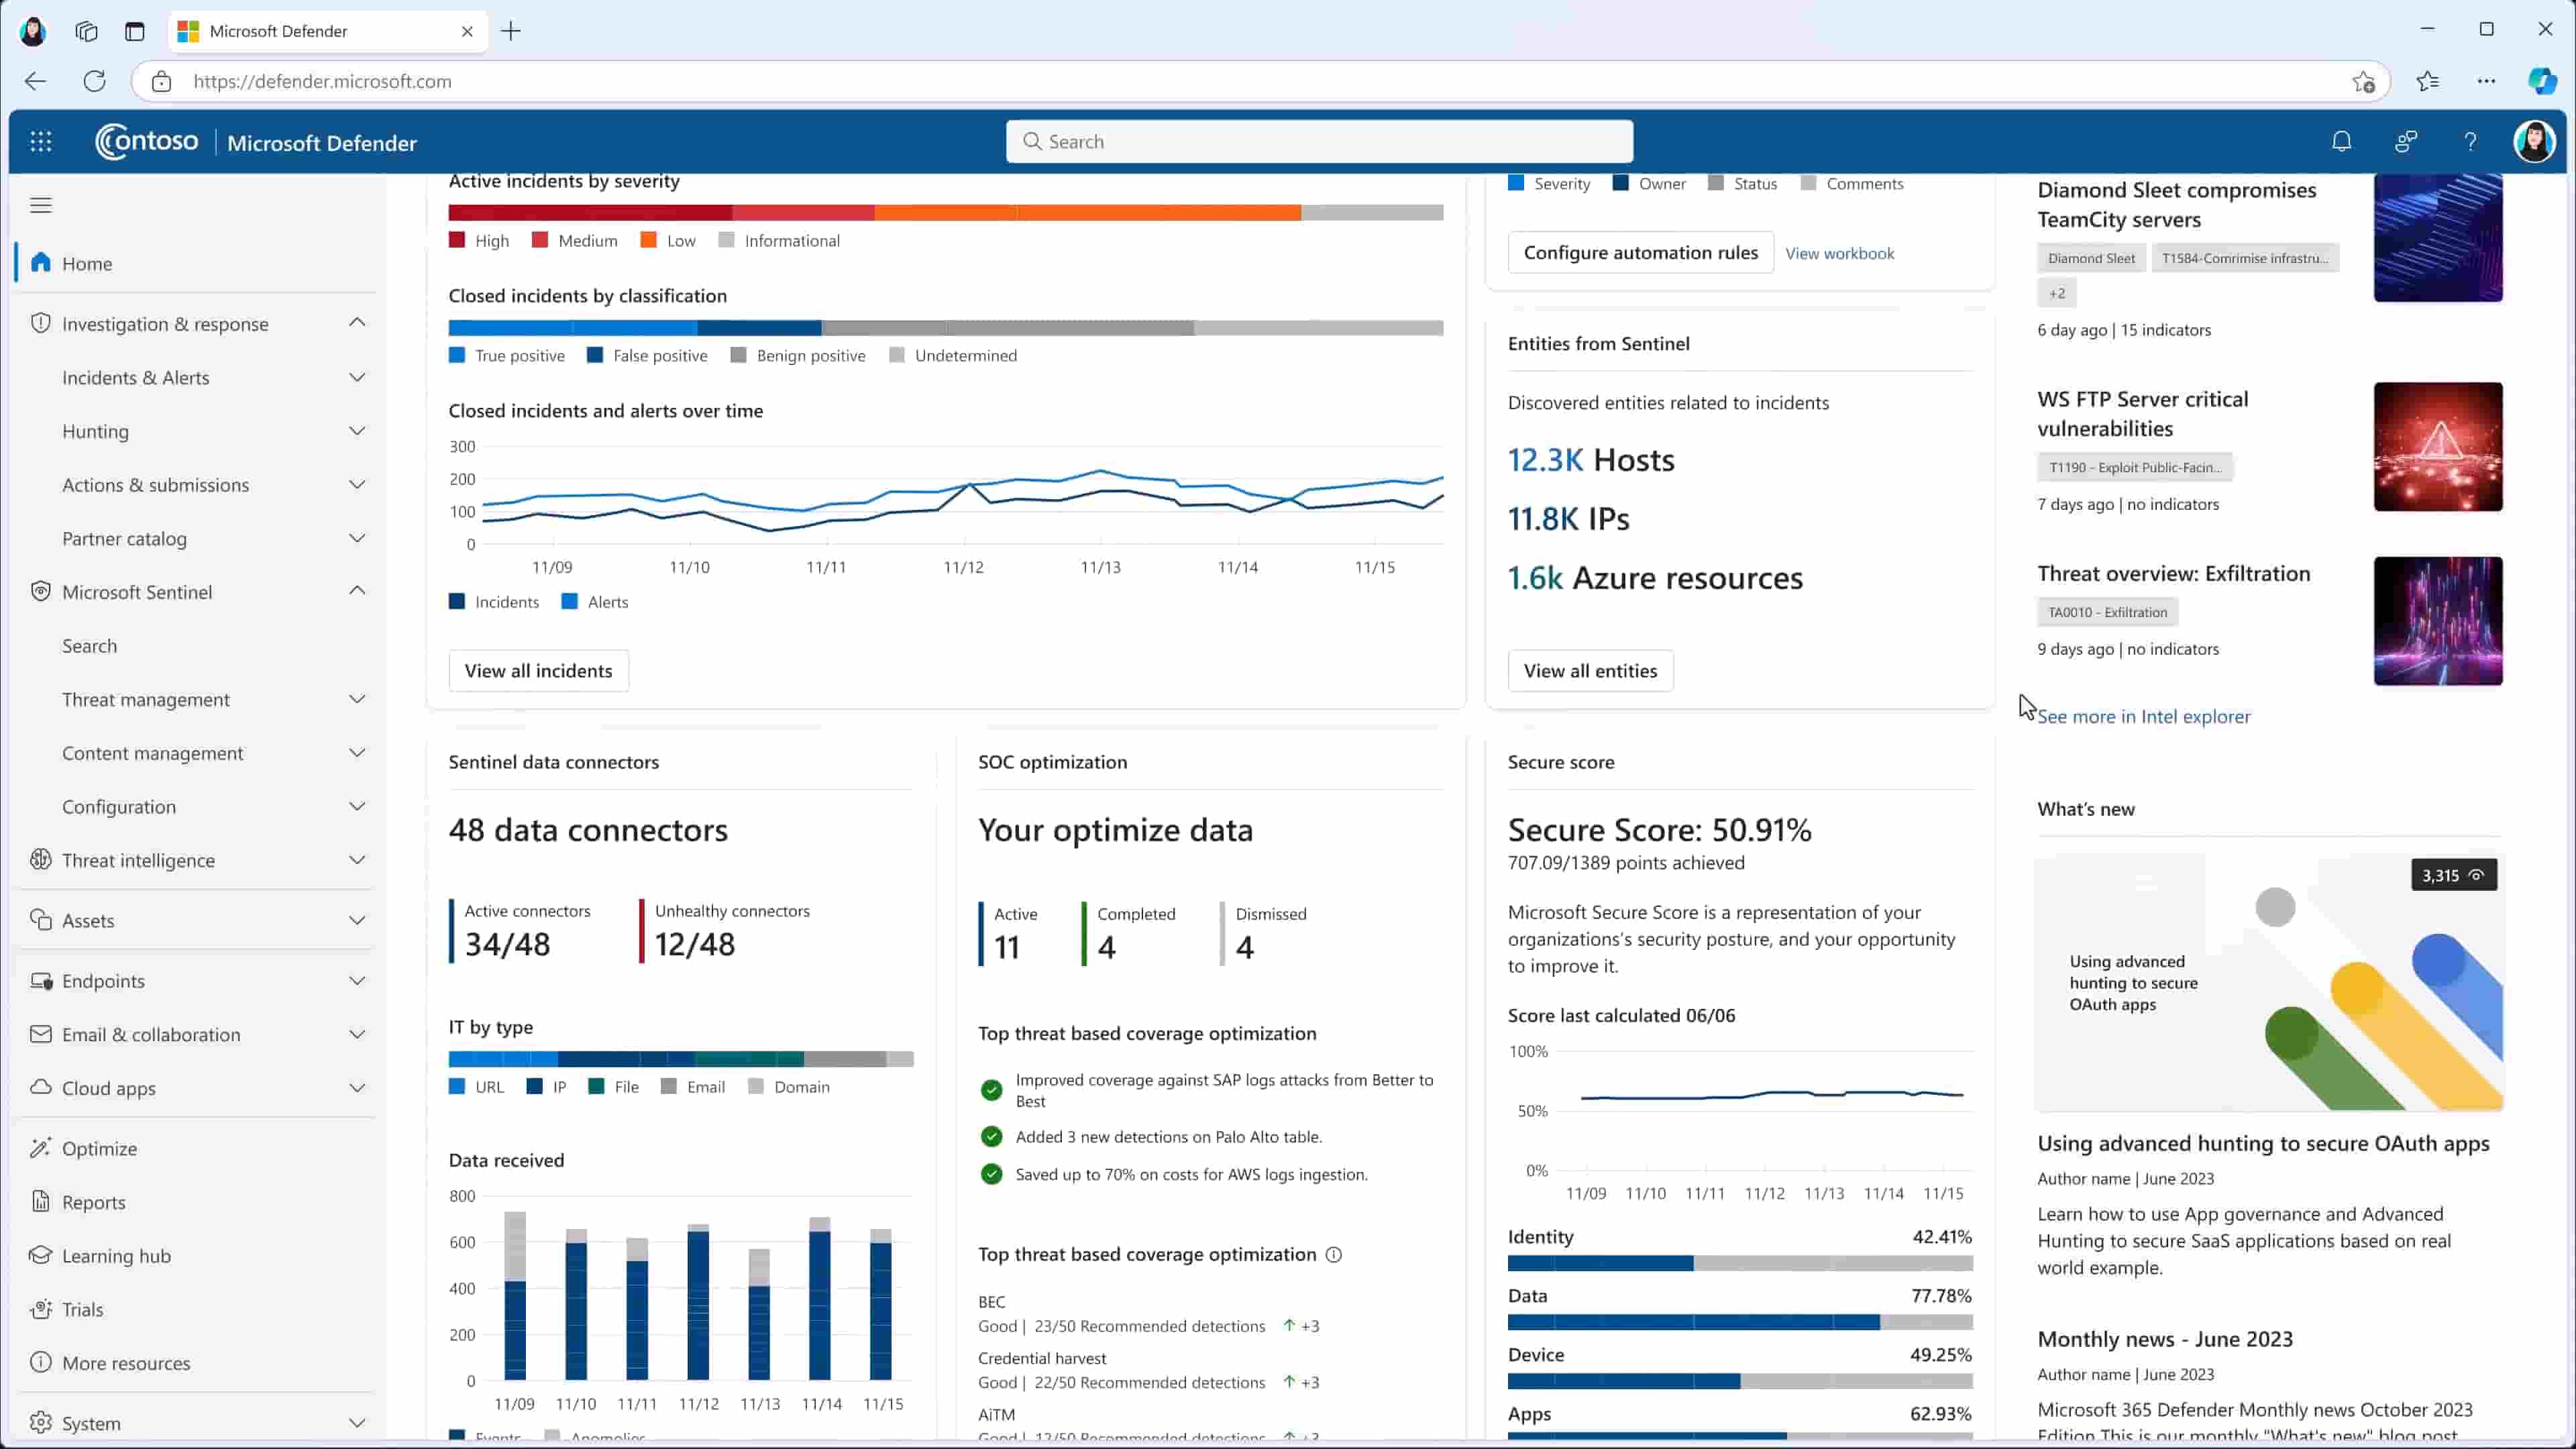Go to Learning hub in sidebar
The height and width of the screenshot is (1449, 2576).
(x=116, y=1256)
